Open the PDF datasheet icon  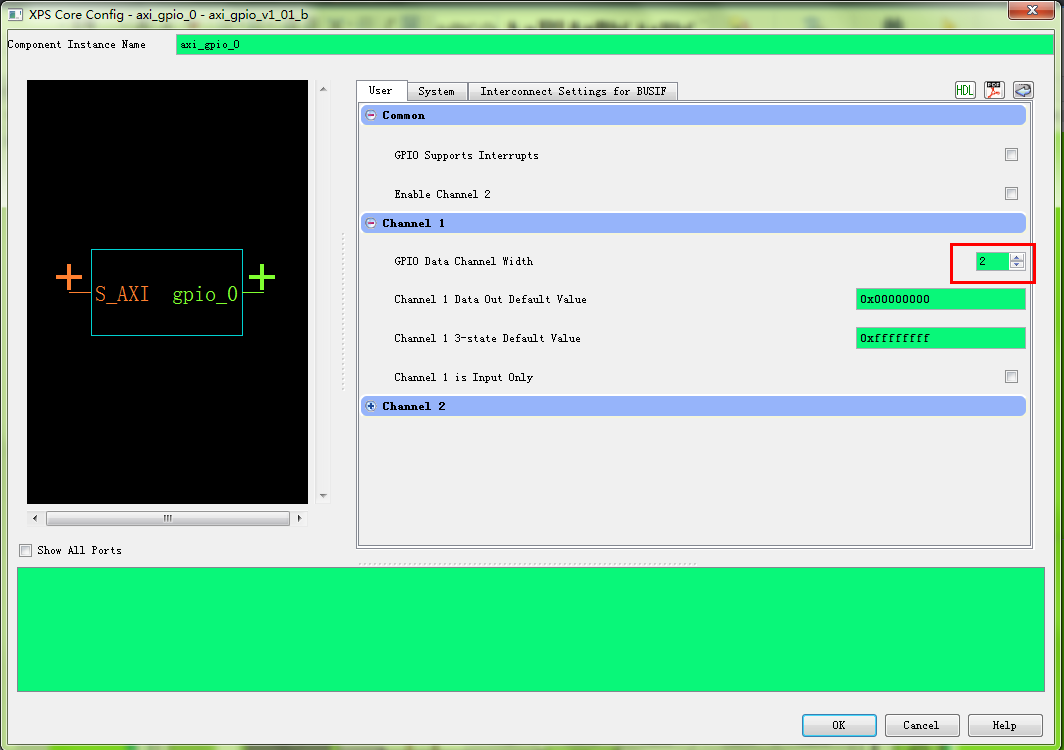[x=994, y=90]
